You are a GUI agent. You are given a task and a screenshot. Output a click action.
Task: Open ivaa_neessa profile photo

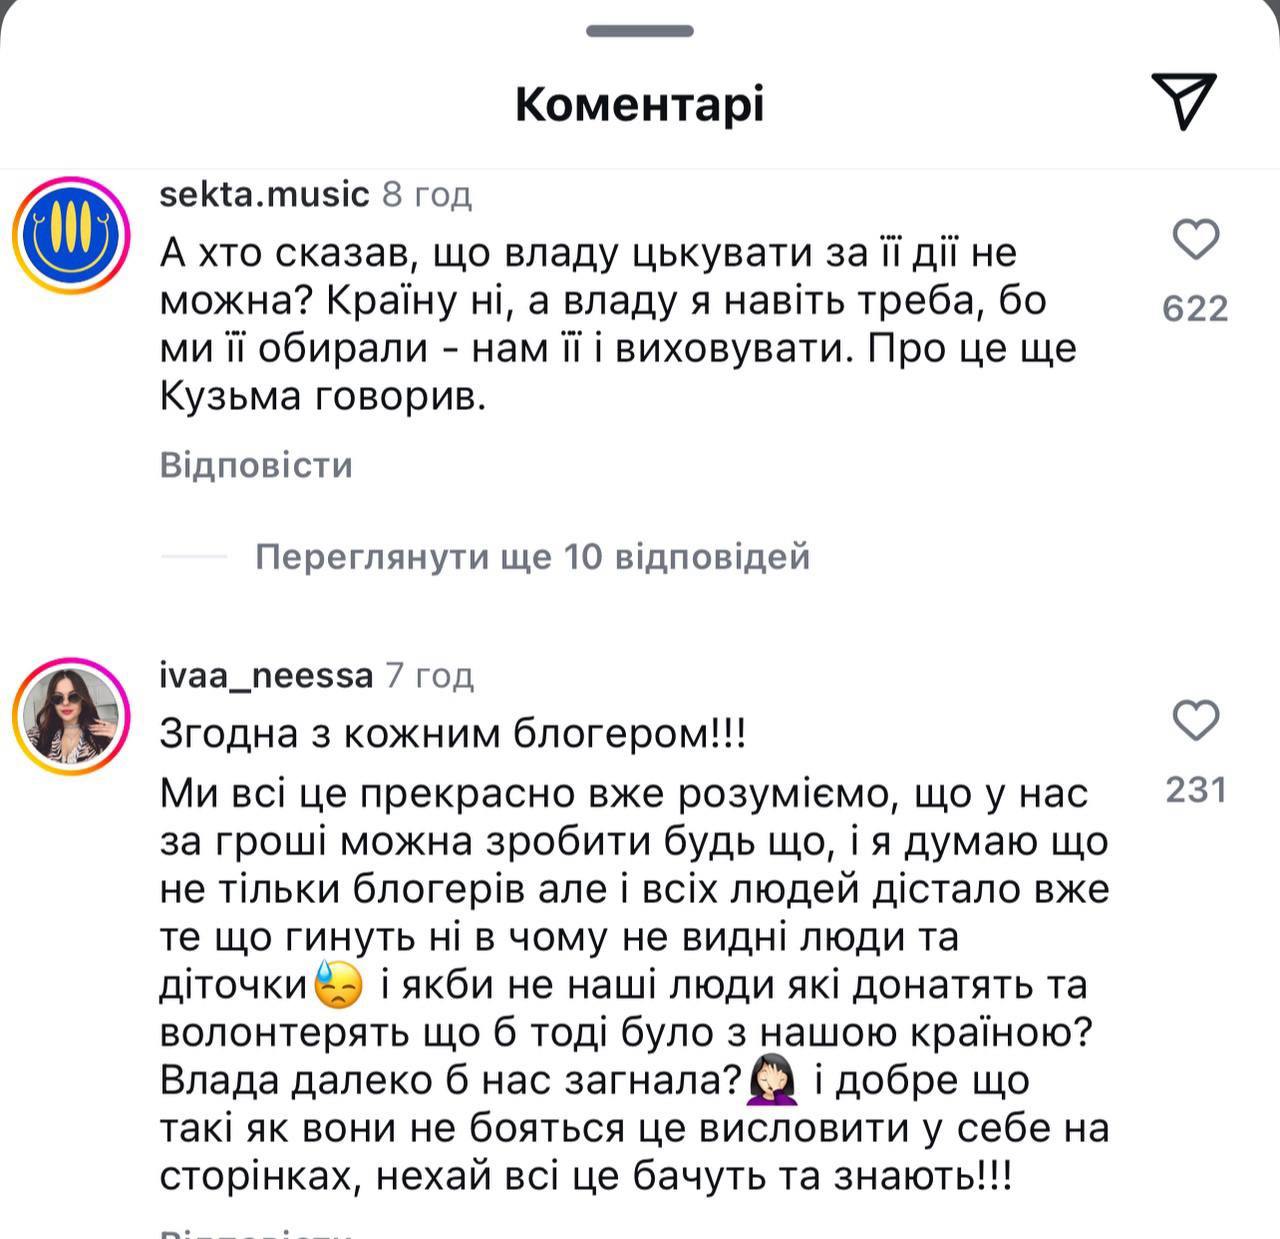(72, 716)
